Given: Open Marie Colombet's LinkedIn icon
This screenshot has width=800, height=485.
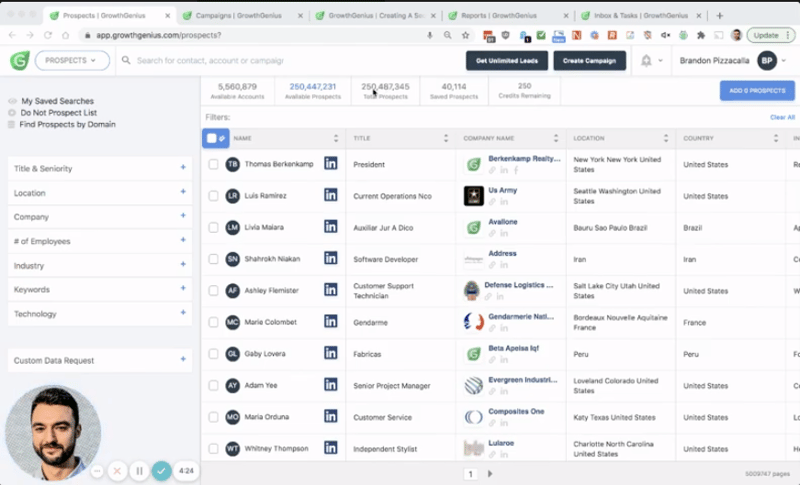Looking at the screenshot, I should [x=331, y=321].
